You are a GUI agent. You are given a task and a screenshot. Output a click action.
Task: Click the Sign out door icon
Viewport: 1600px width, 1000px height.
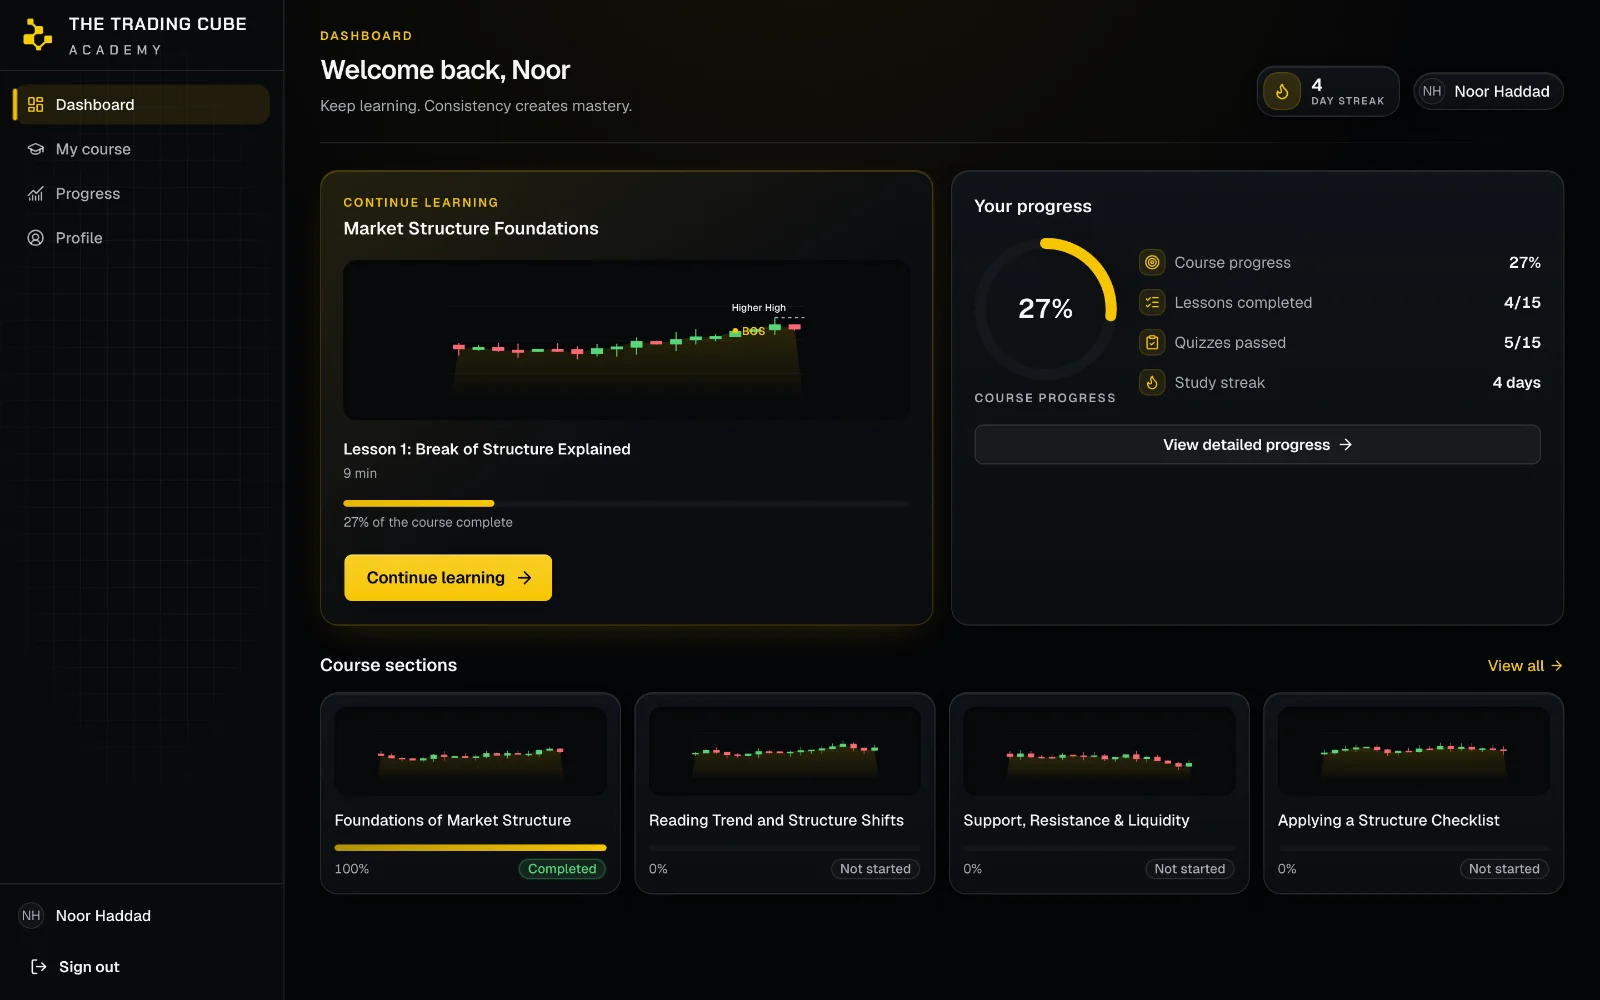pos(39,967)
